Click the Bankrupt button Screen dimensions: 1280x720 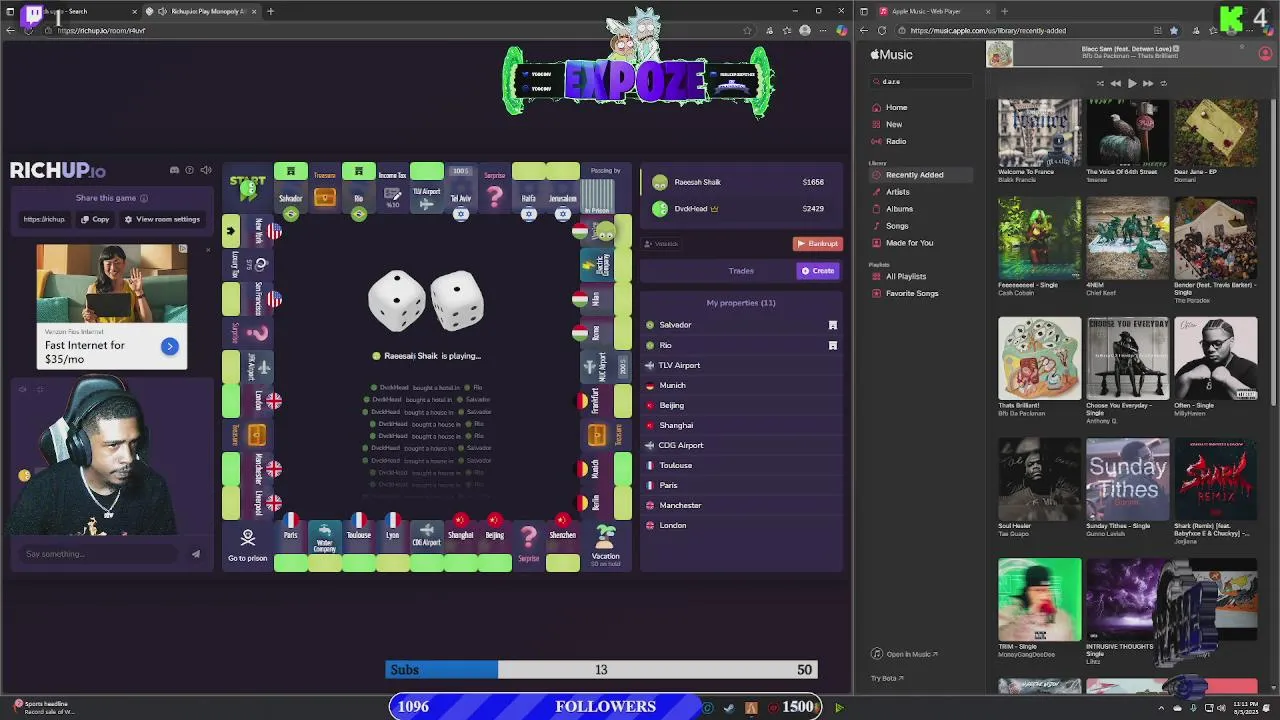tap(817, 243)
